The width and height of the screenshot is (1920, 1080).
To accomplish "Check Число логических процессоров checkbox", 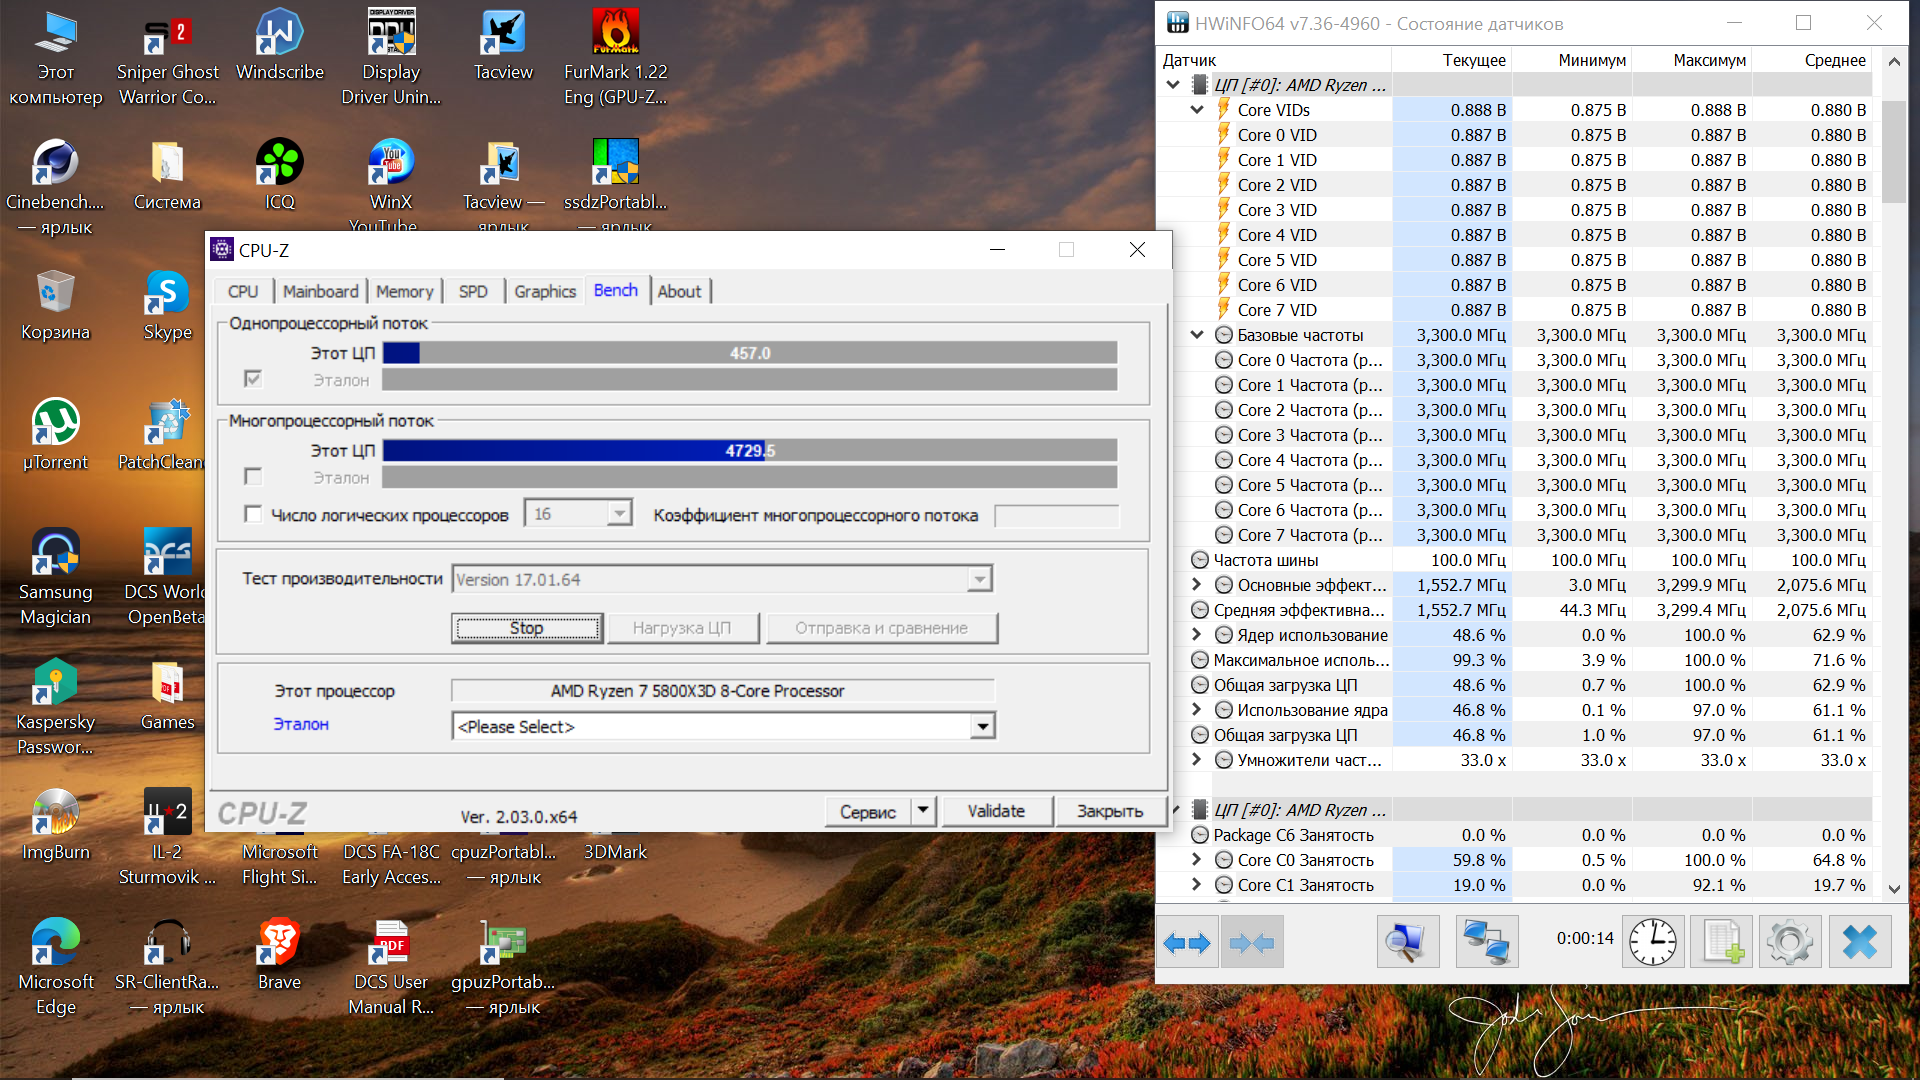I will click(x=253, y=514).
